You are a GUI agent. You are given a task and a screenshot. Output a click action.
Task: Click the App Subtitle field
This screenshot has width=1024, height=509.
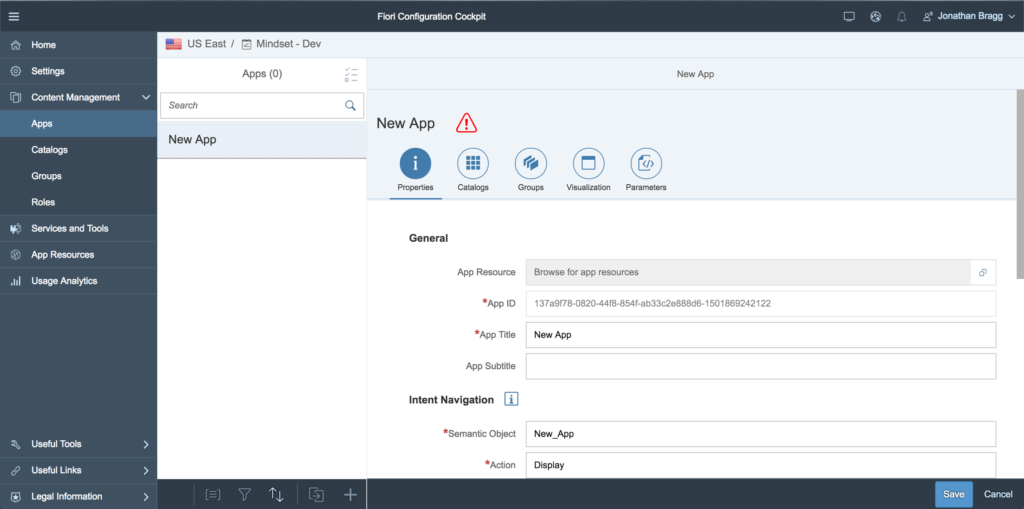pos(761,366)
